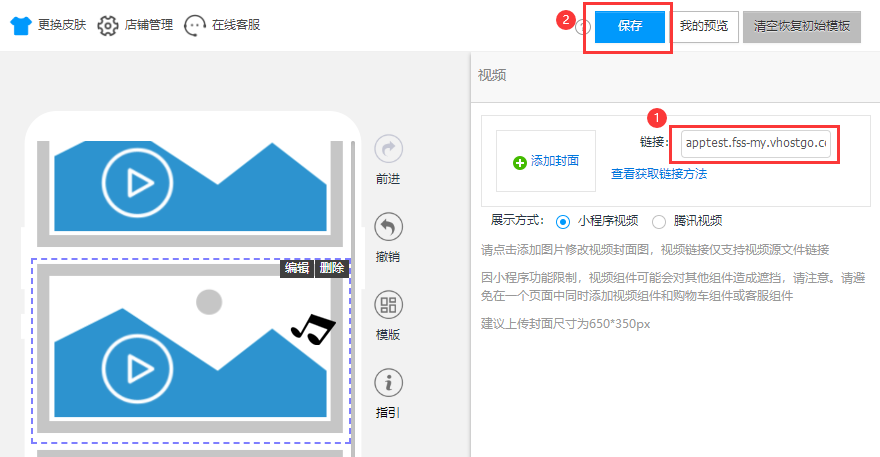Open 在线客服 chat bubble icon

(196, 25)
